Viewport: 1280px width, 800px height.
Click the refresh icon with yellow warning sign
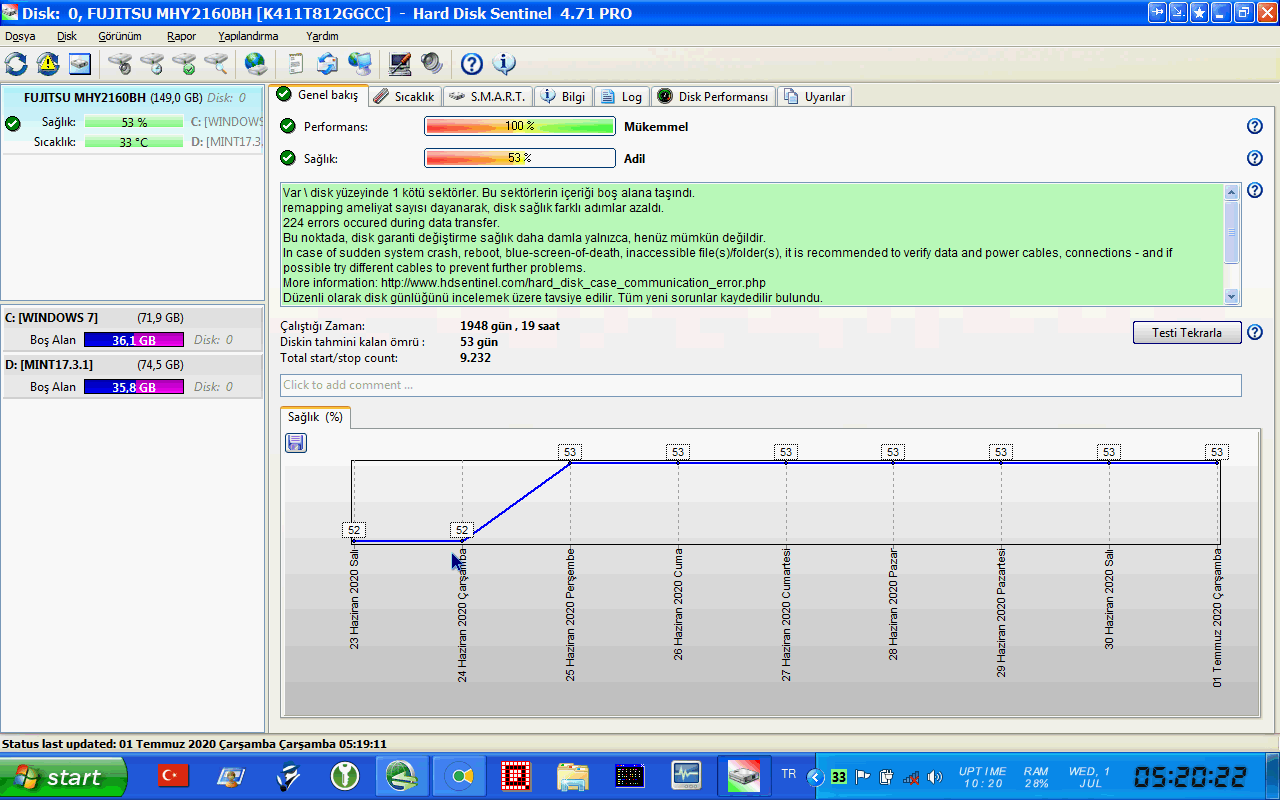click(48, 64)
